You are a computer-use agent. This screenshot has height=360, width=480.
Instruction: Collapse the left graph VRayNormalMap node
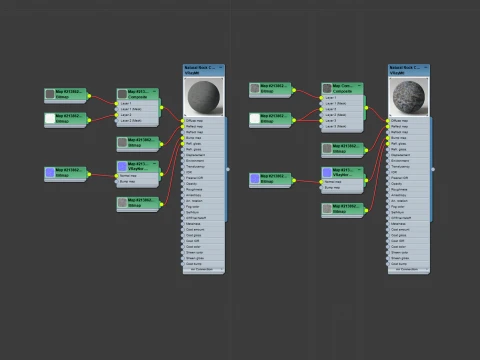pos(154,164)
